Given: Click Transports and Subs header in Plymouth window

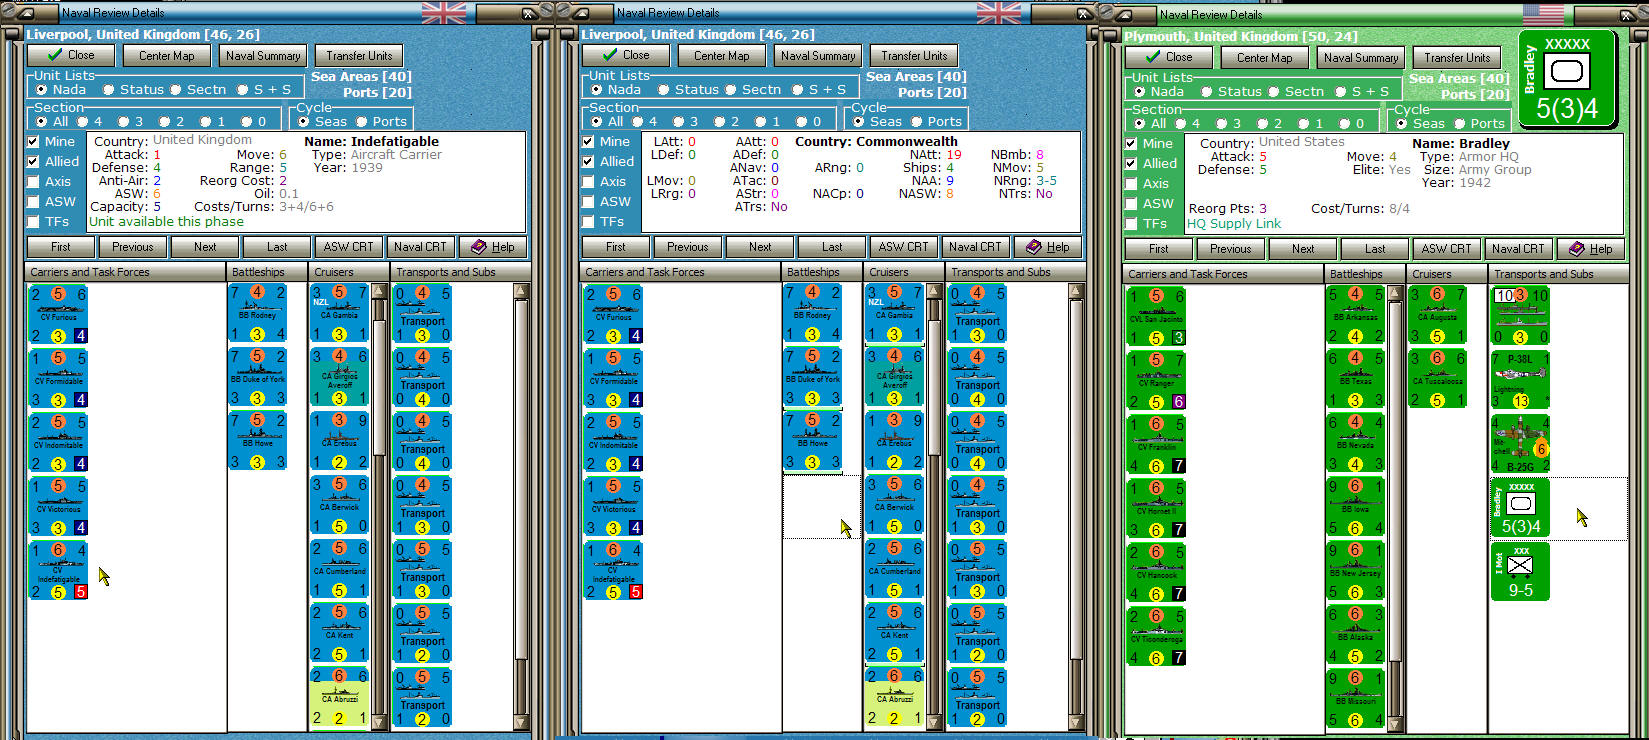Looking at the screenshot, I should click(x=1558, y=274).
